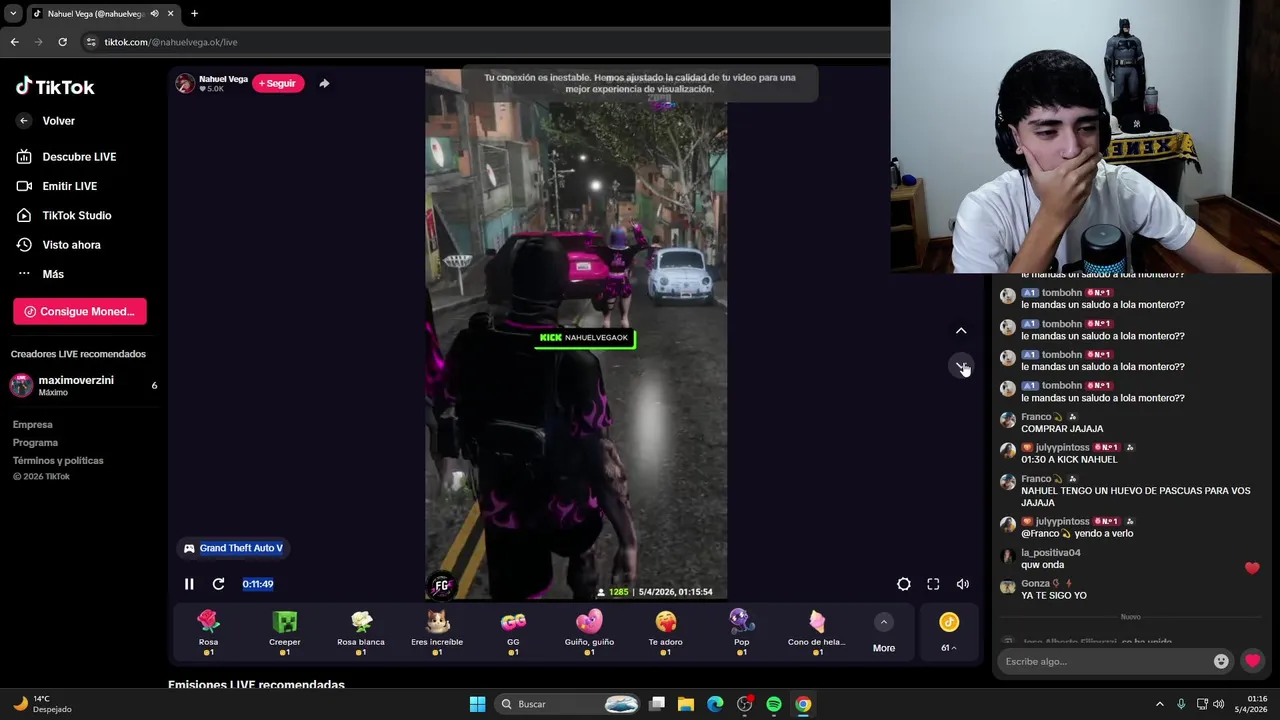Reload the page in Chrome
The width and height of the screenshot is (1280, 720).
coord(62,42)
